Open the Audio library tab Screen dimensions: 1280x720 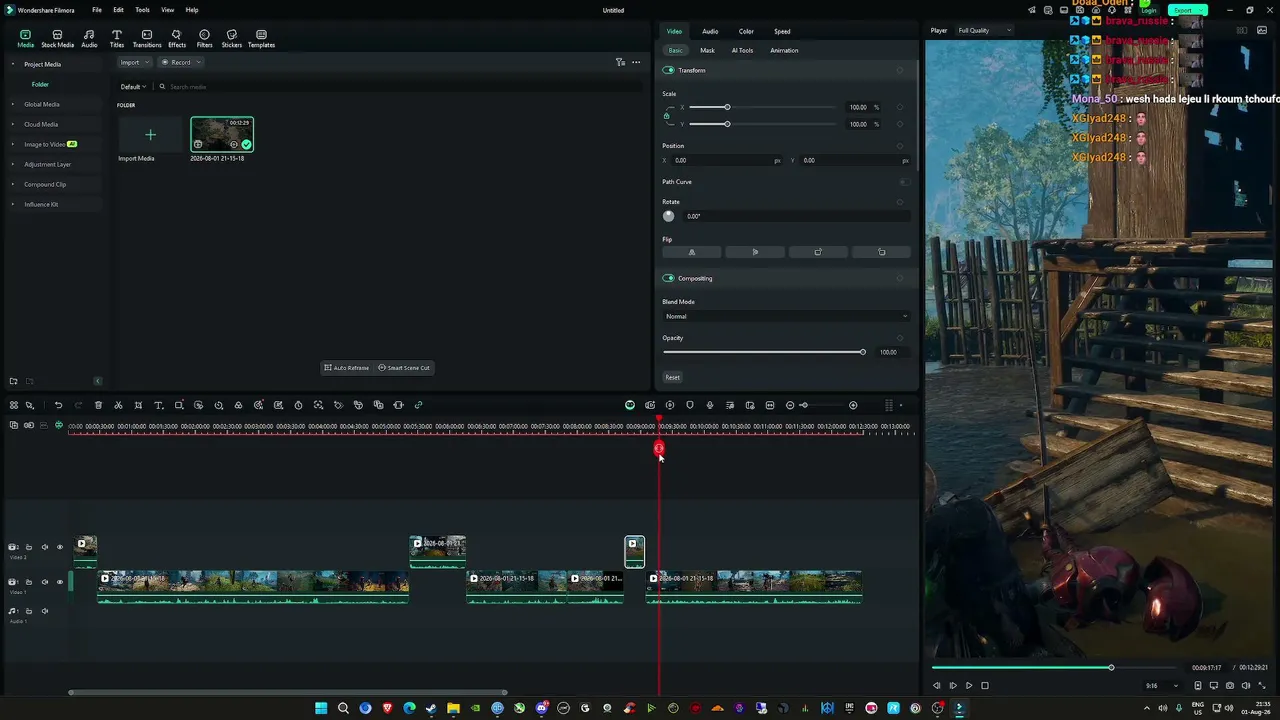[89, 39]
